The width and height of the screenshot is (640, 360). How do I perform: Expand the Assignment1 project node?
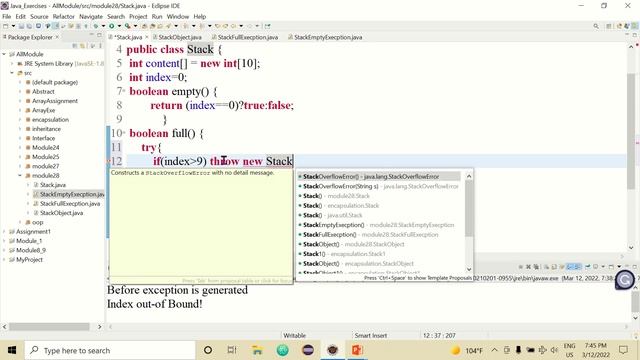pos(4,231)
